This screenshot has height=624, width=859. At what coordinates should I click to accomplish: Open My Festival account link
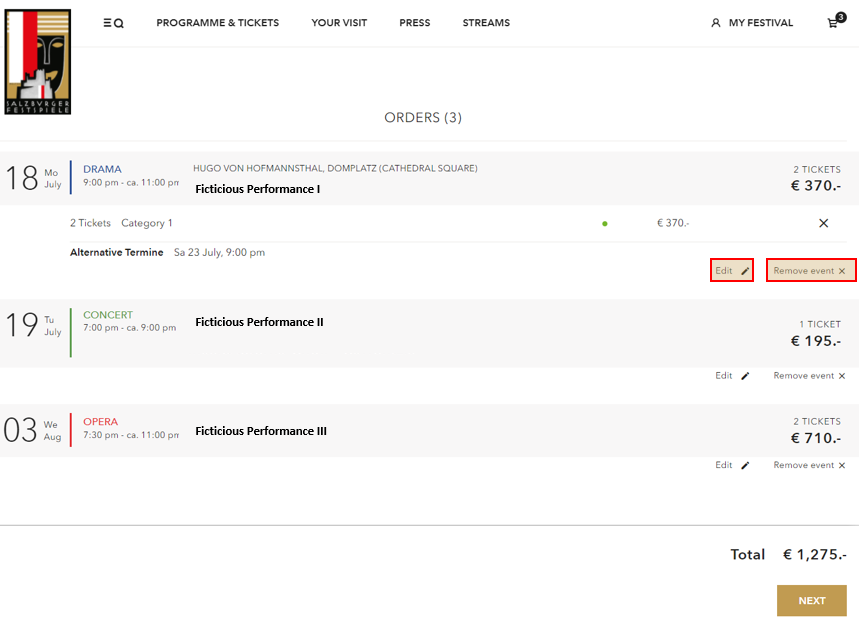tap(760, 23)
